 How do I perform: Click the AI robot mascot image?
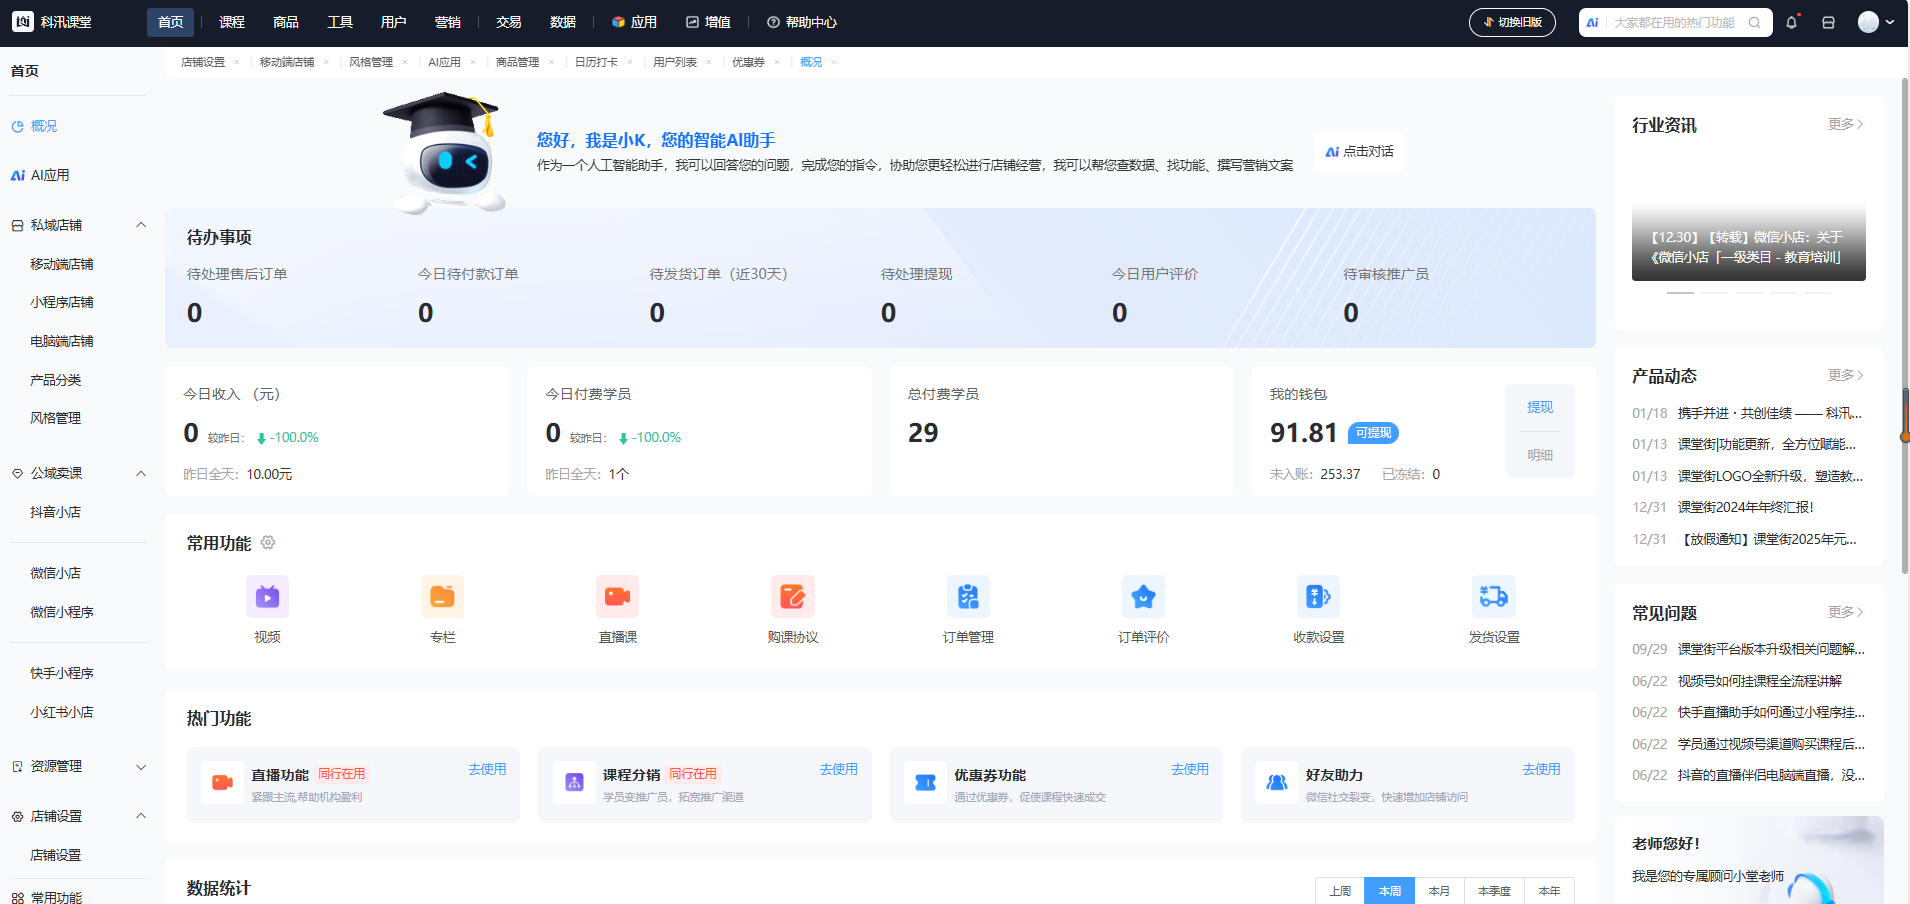point(446,153)
